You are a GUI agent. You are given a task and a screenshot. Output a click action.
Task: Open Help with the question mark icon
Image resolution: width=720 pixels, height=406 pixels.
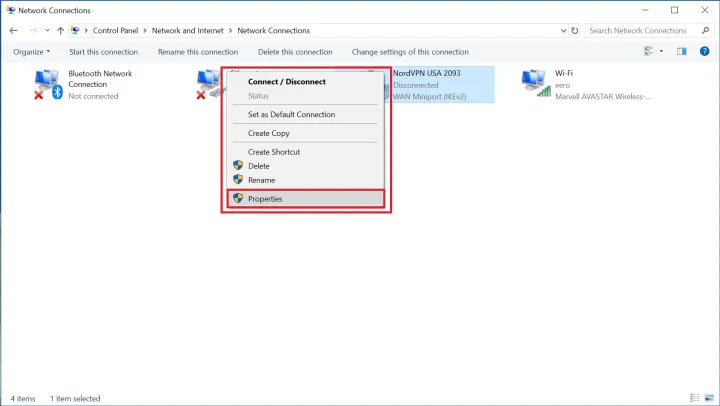pyautogui.click(x=704, y=51)
